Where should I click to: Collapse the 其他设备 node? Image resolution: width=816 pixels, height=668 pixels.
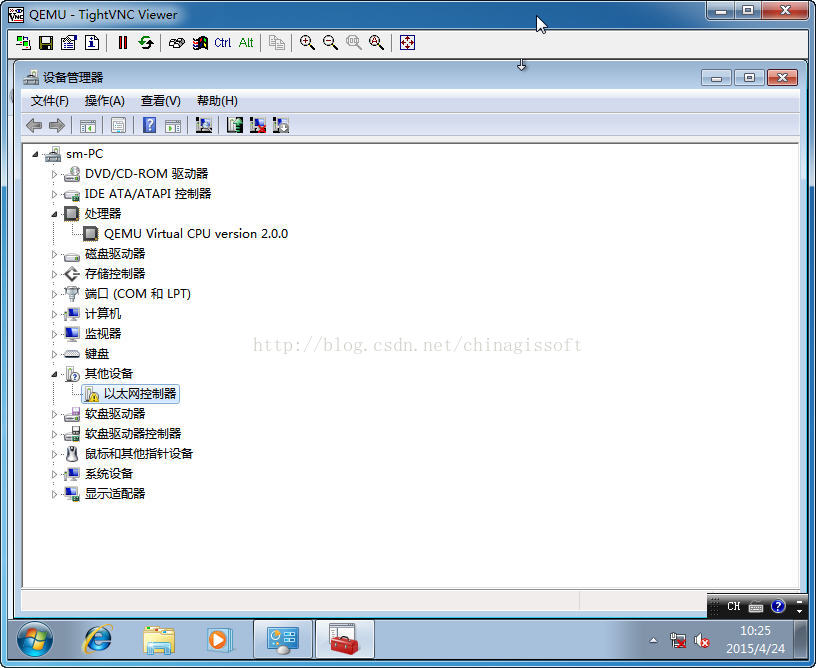pos(54,374)
